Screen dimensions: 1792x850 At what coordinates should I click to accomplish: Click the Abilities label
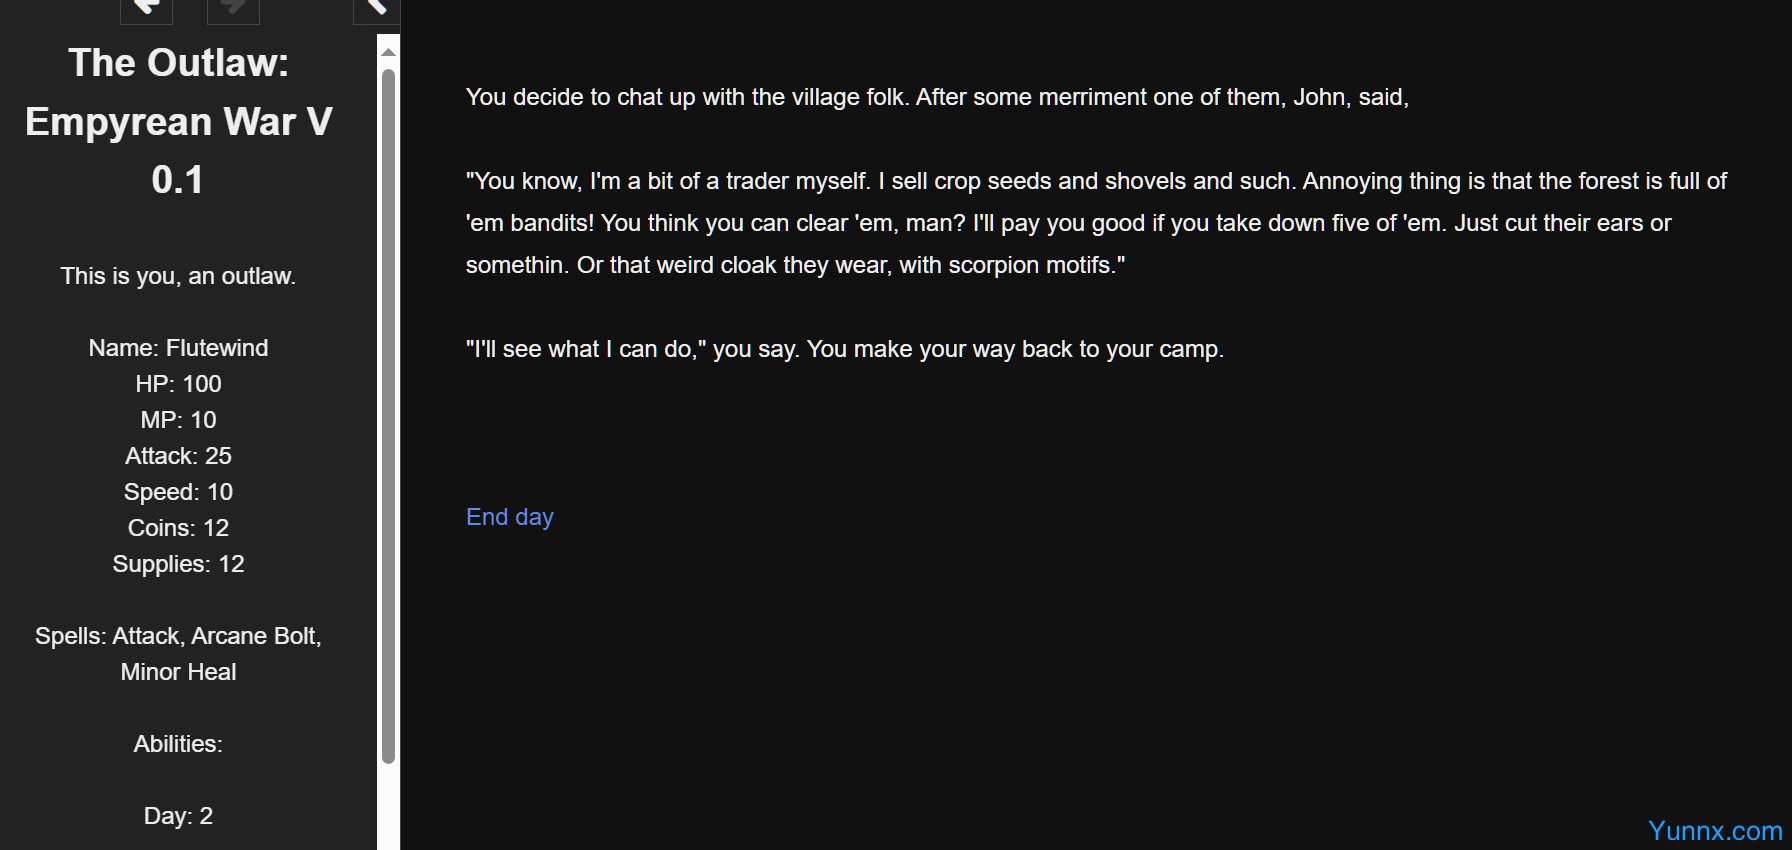click(x=178, y=744)
